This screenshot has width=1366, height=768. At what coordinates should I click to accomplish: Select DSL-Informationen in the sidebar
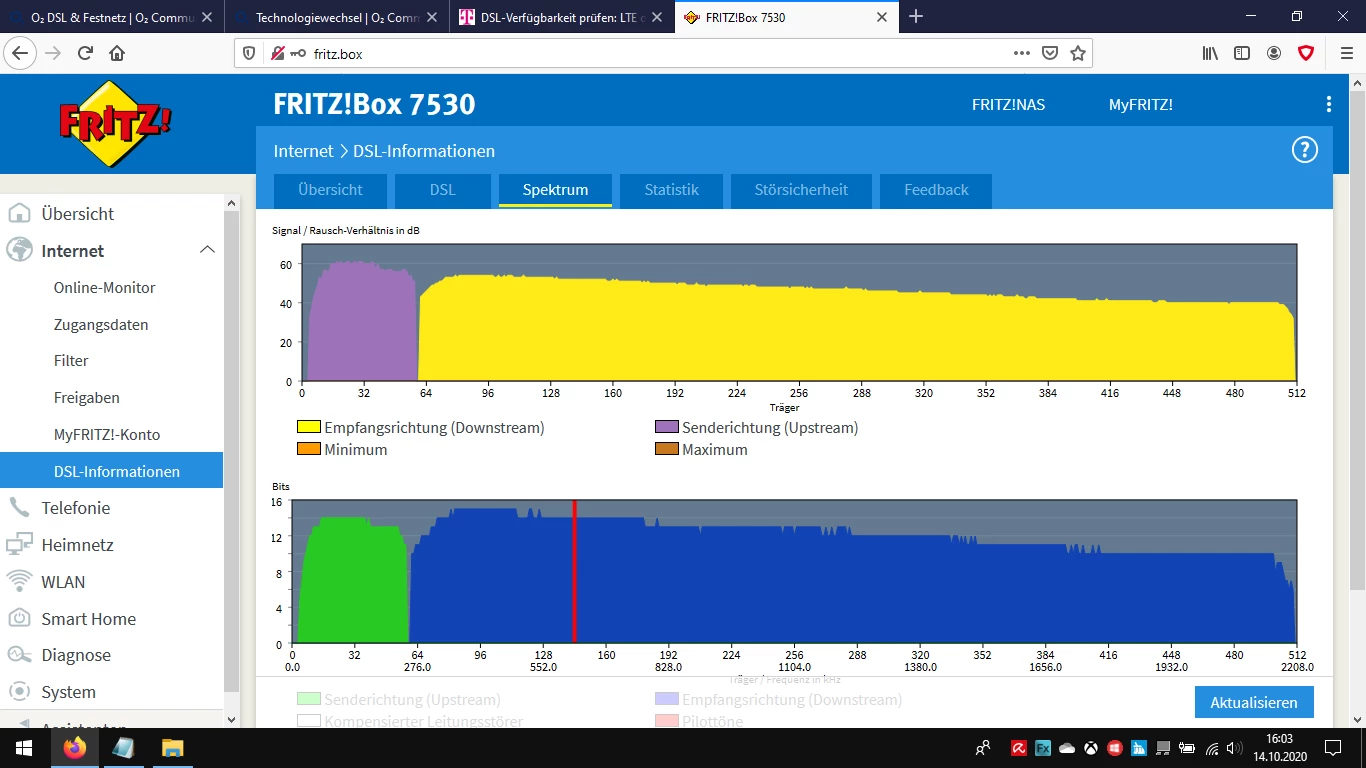pyautogui.click(x=111, y=471)
